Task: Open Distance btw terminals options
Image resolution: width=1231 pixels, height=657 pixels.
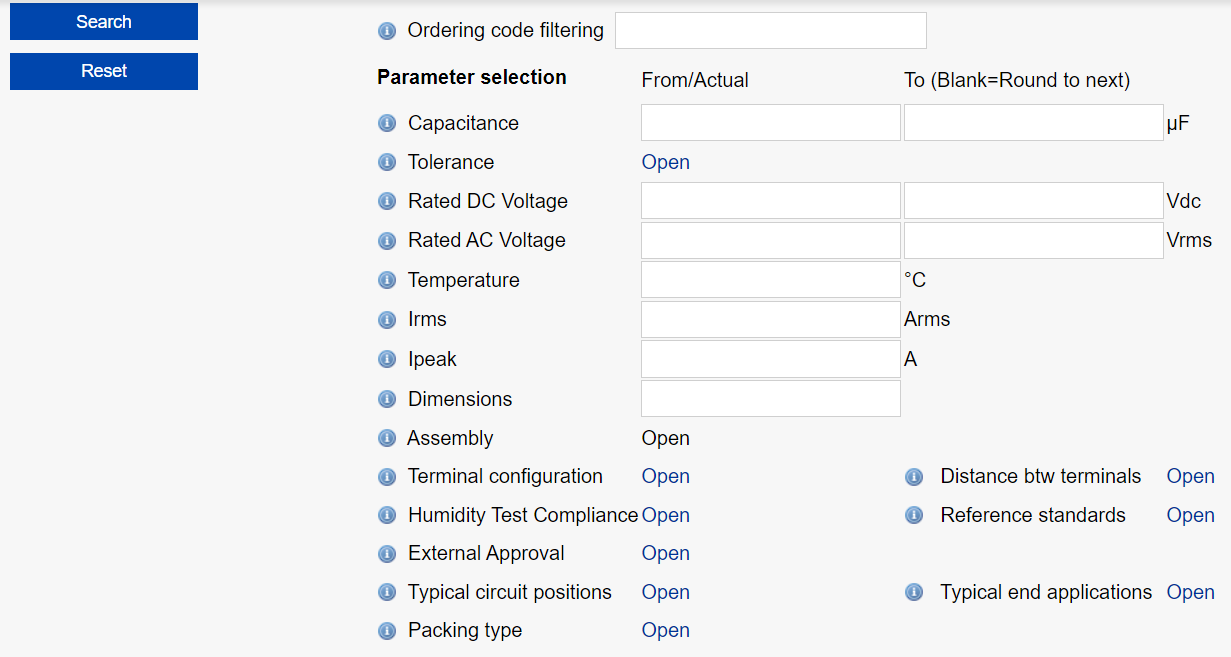Action: coord(1191,476)
